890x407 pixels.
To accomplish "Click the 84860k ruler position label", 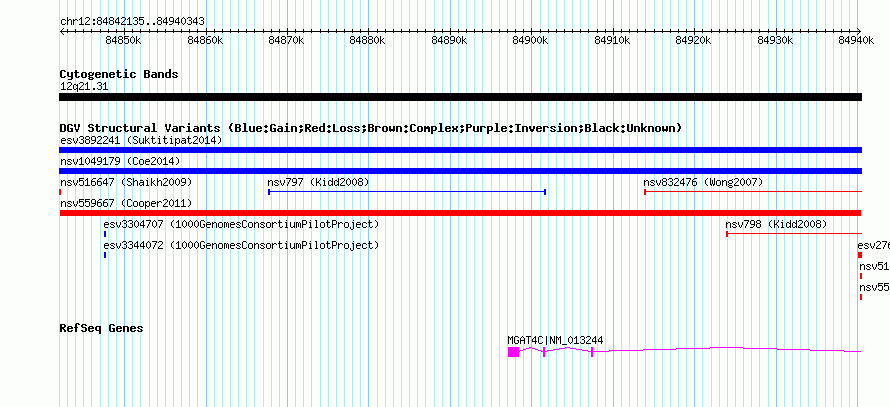I will click(205, 40).
